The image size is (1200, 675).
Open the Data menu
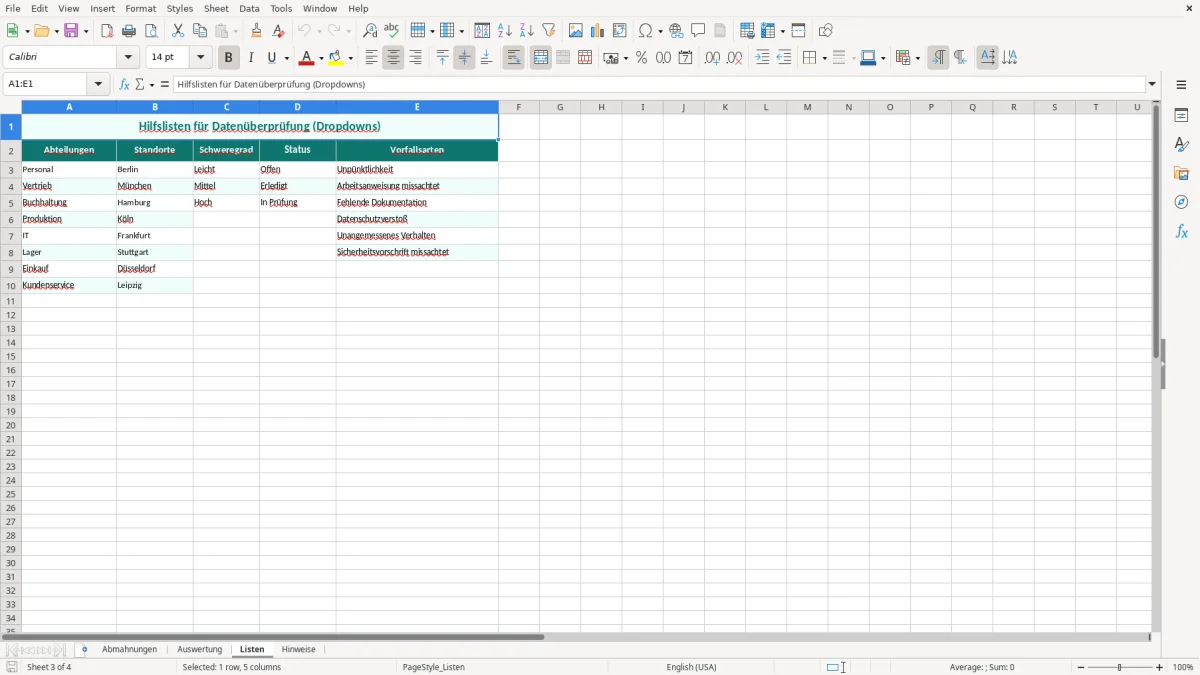(x=249, y=8)
